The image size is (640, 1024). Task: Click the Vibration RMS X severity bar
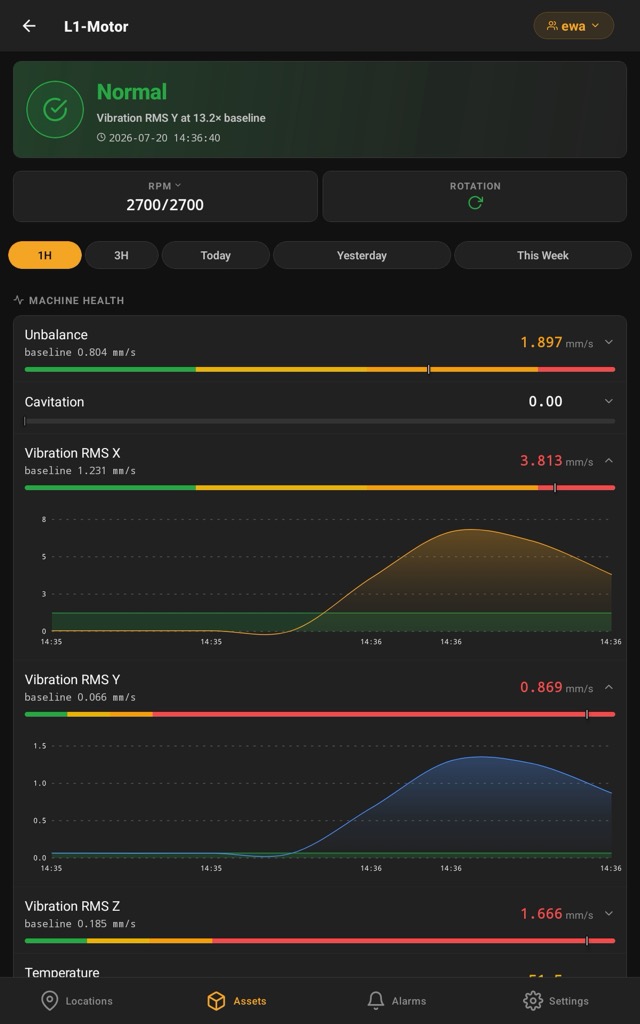coord(320,488)
